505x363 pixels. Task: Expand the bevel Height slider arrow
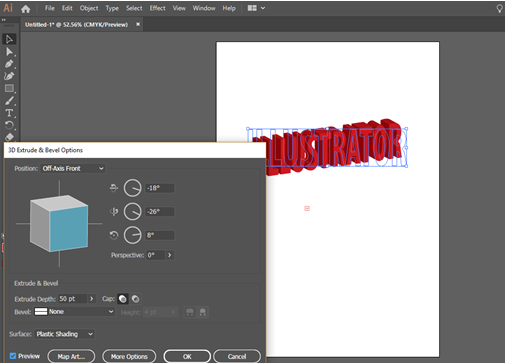click(173, 312)
